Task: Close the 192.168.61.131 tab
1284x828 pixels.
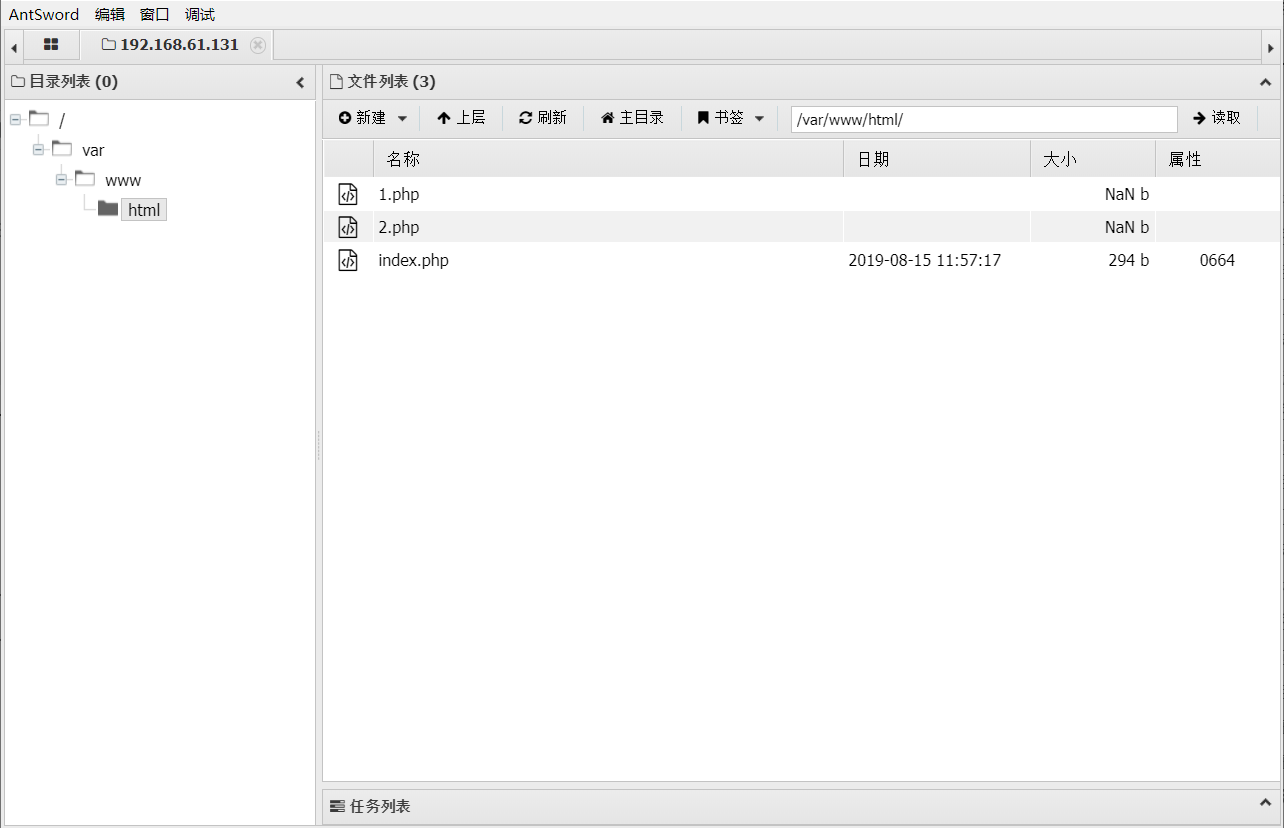Action: (x=258, y=45)
